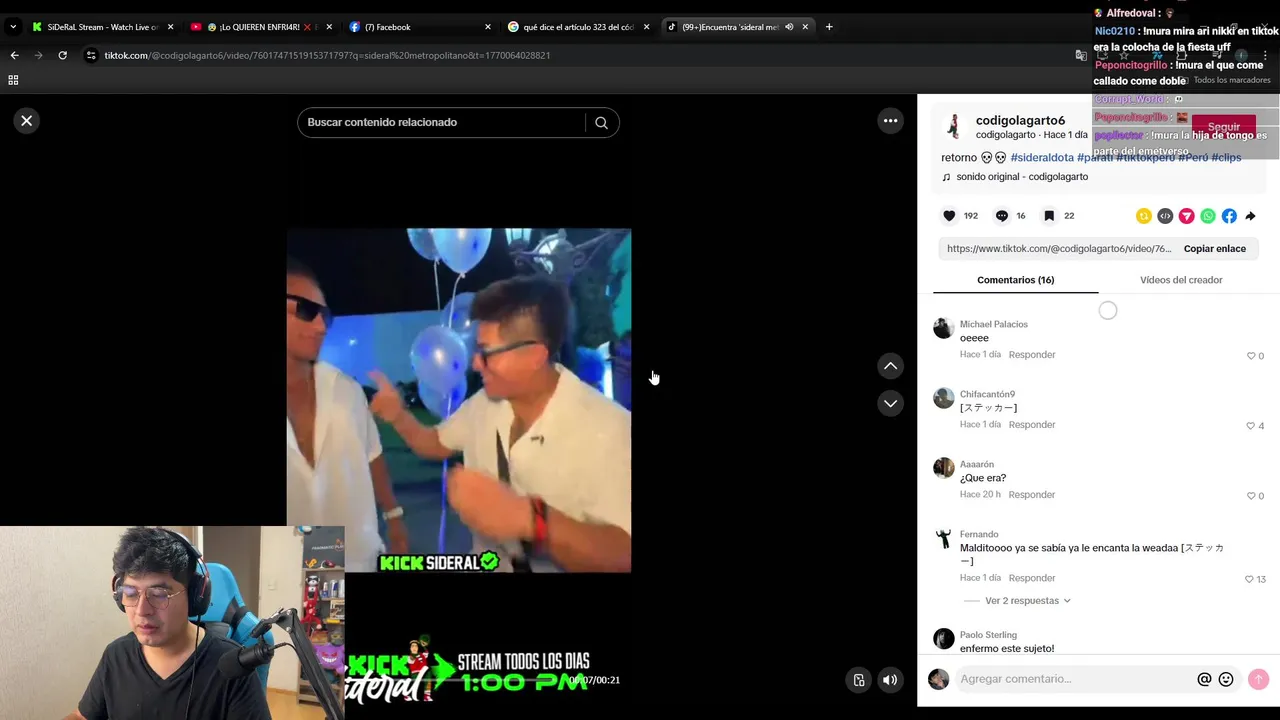Focus the 'Agregar comentario...' input field
The width and height of the screenshot is (1280, 720).
coord(1075,679)
